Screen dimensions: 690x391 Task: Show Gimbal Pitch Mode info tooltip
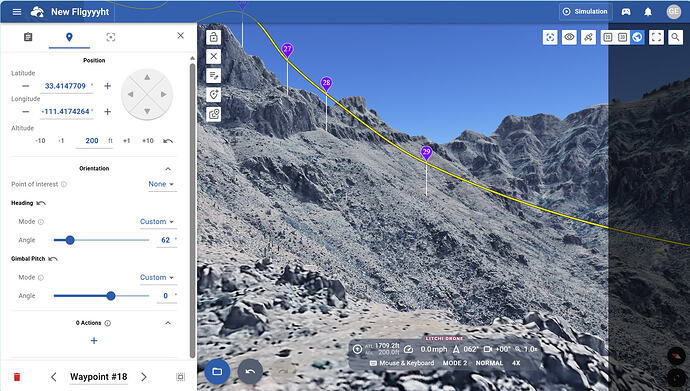(x=41, y=278)
